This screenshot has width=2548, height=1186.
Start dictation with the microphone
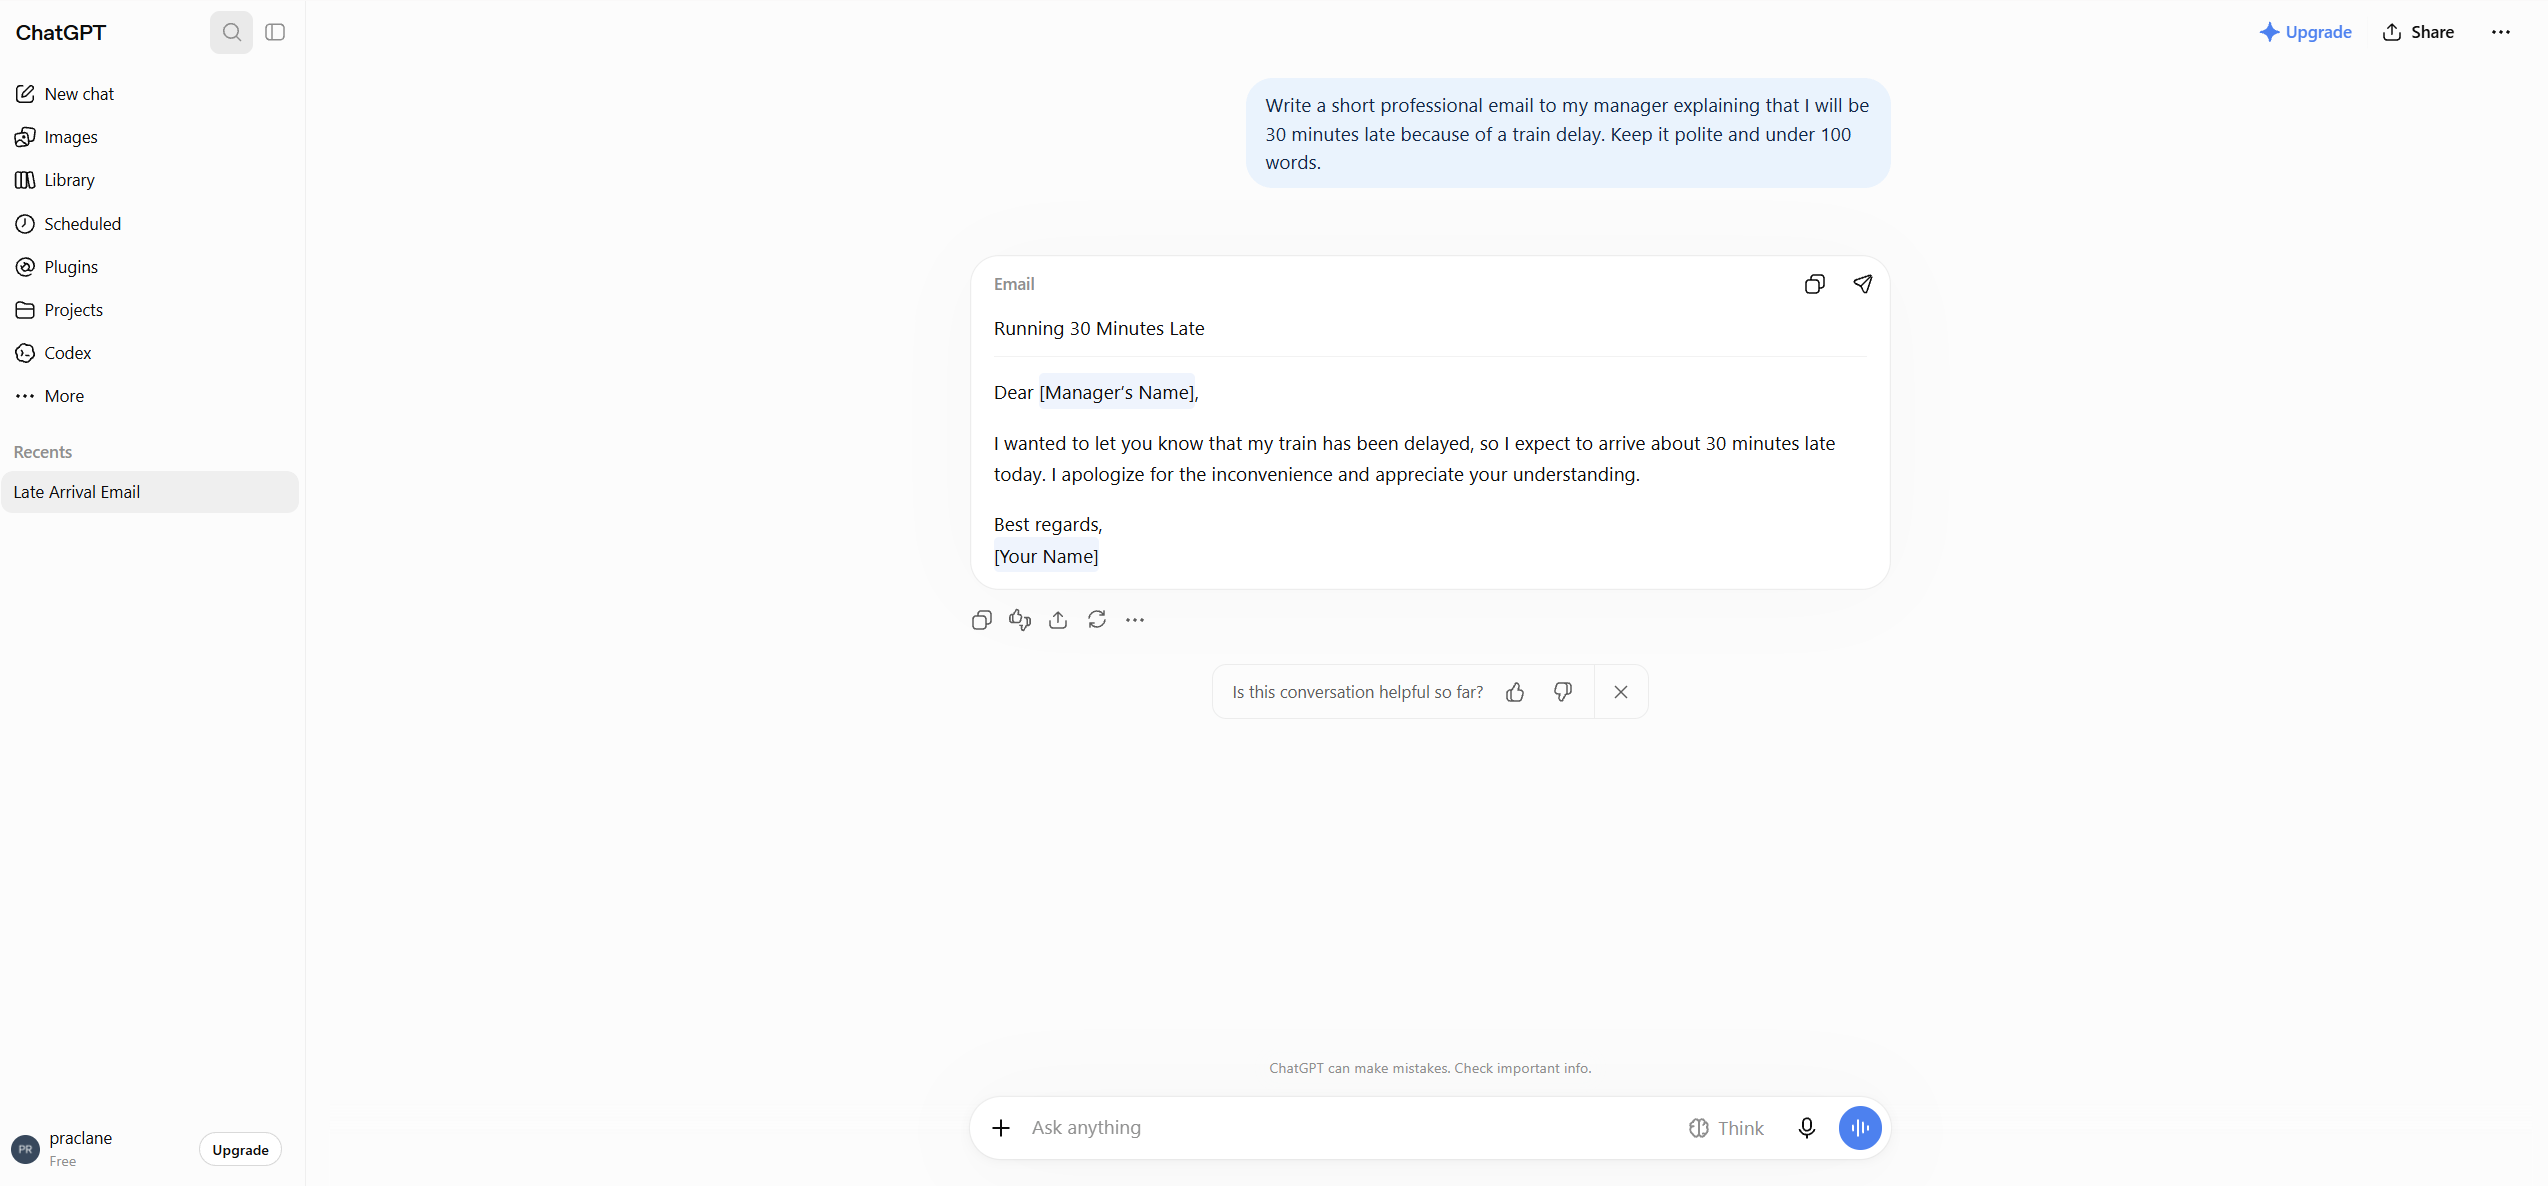(1806, 1128)
